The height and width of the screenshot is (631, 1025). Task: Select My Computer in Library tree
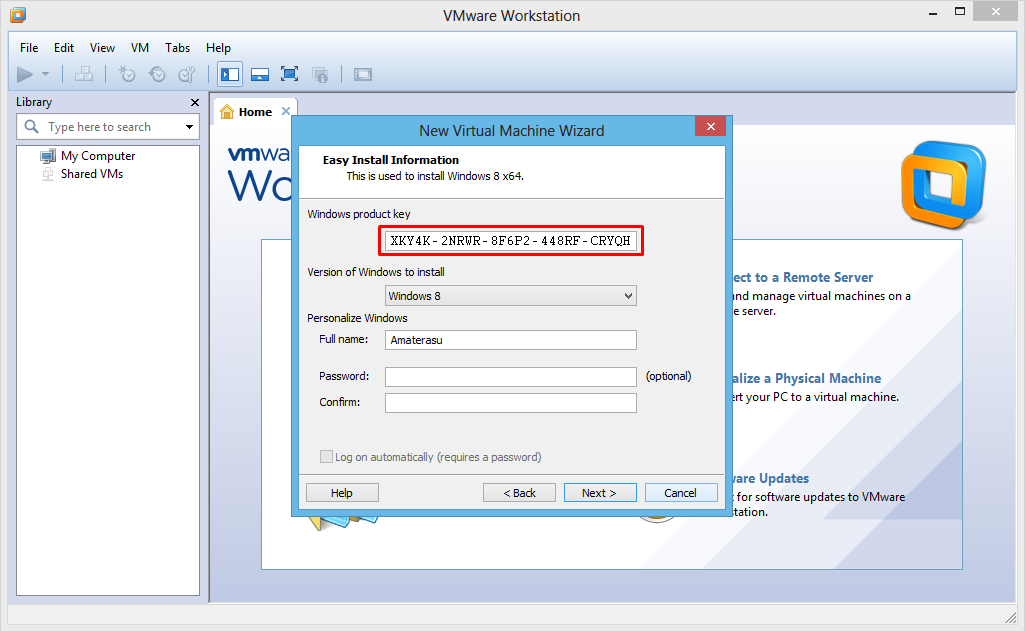(x=97, y=156)
